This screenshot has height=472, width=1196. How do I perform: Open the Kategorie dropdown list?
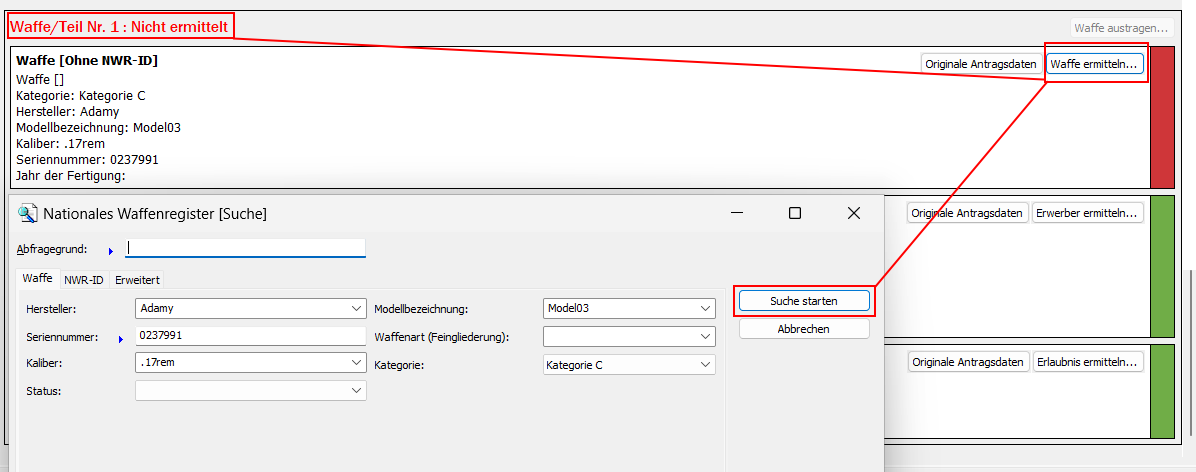click(706, 365)
